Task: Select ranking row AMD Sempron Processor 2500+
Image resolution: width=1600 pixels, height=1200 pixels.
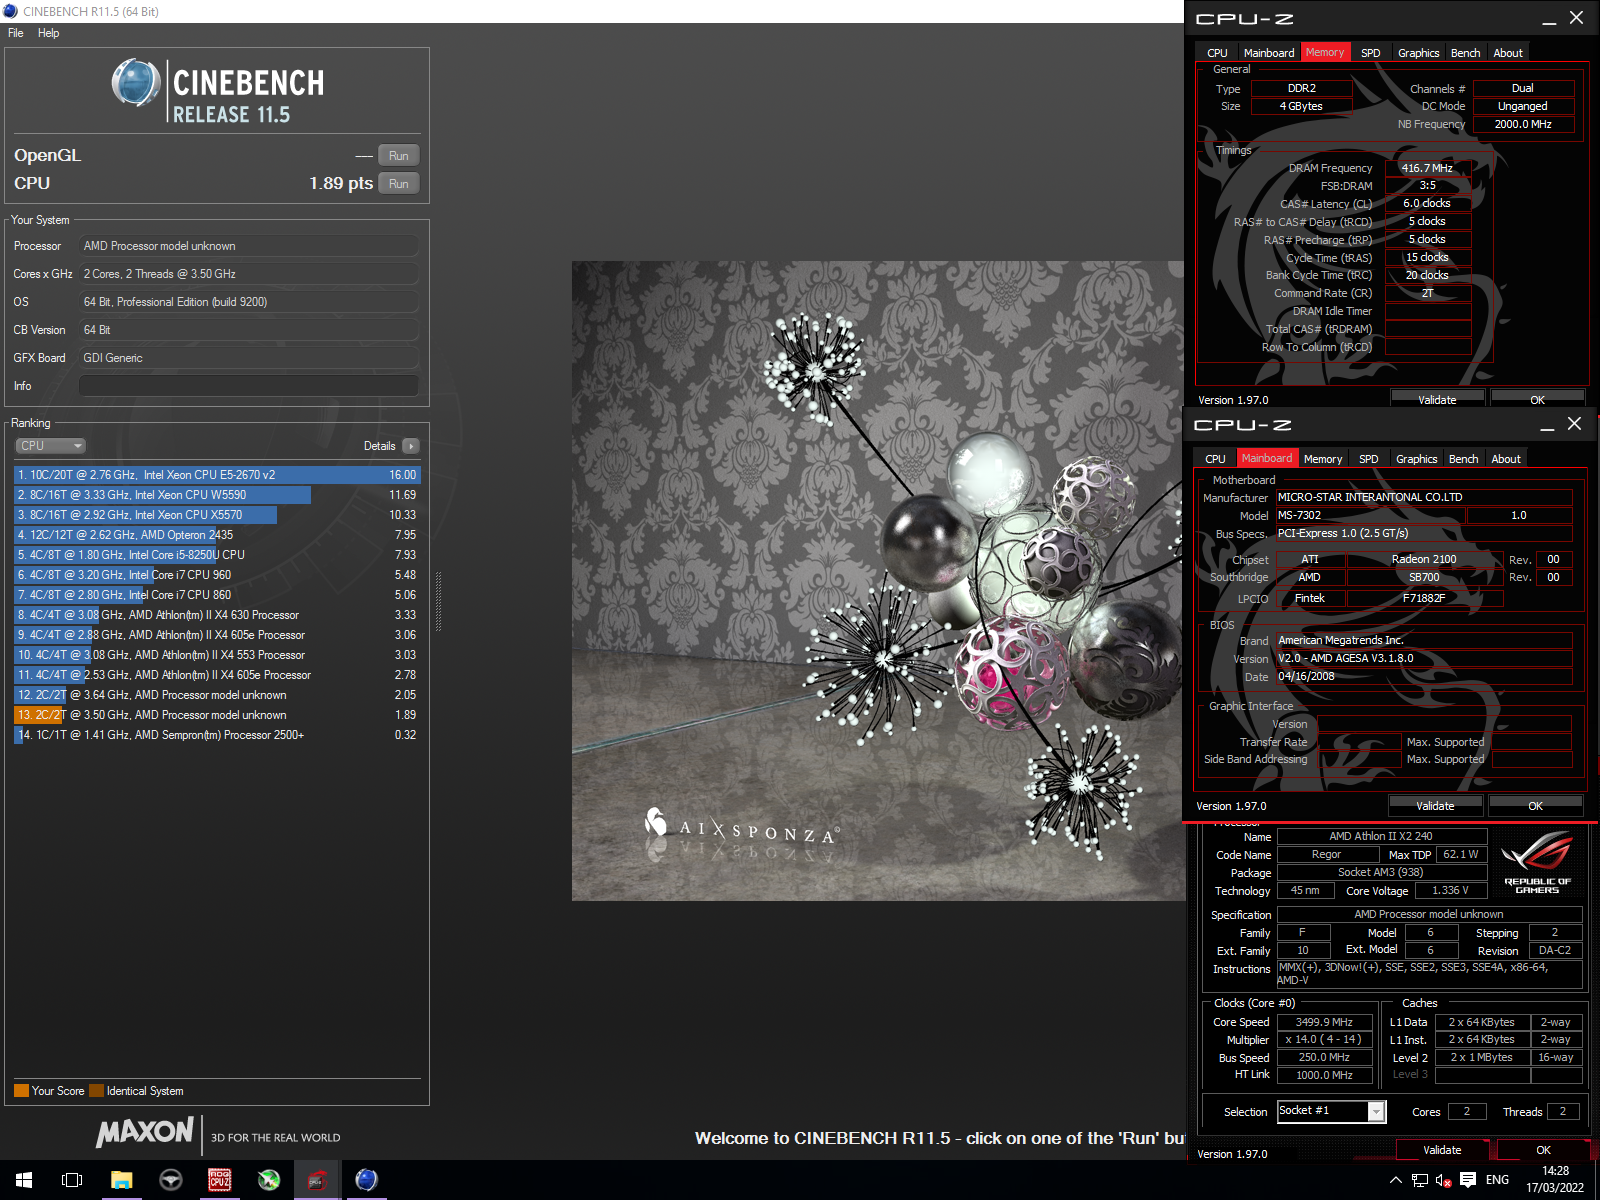Action: pos(217,735)
